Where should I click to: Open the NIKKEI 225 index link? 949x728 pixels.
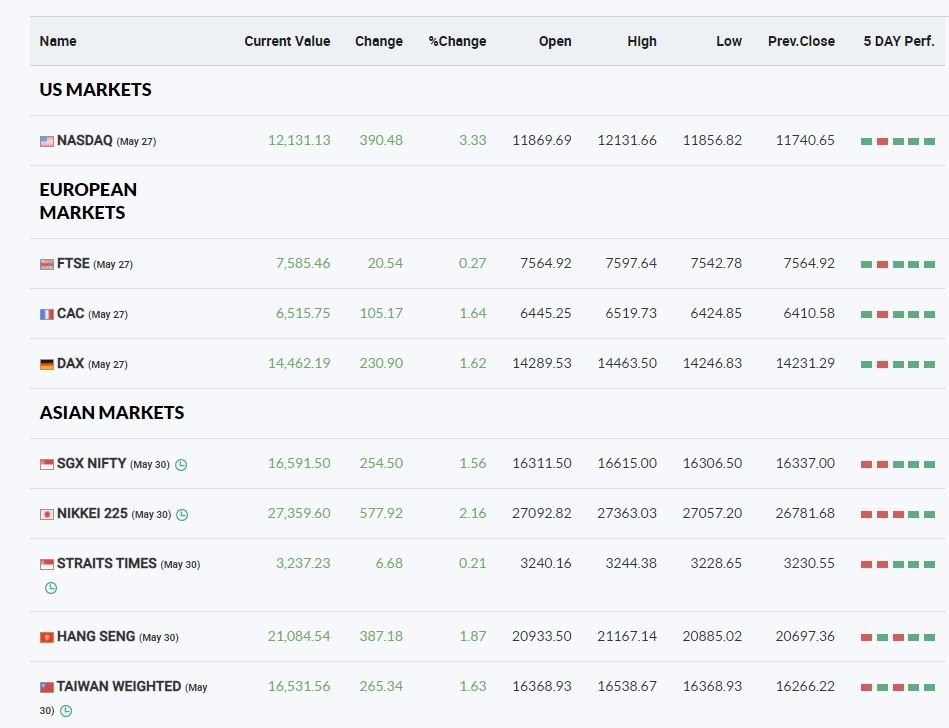[92, 513]
